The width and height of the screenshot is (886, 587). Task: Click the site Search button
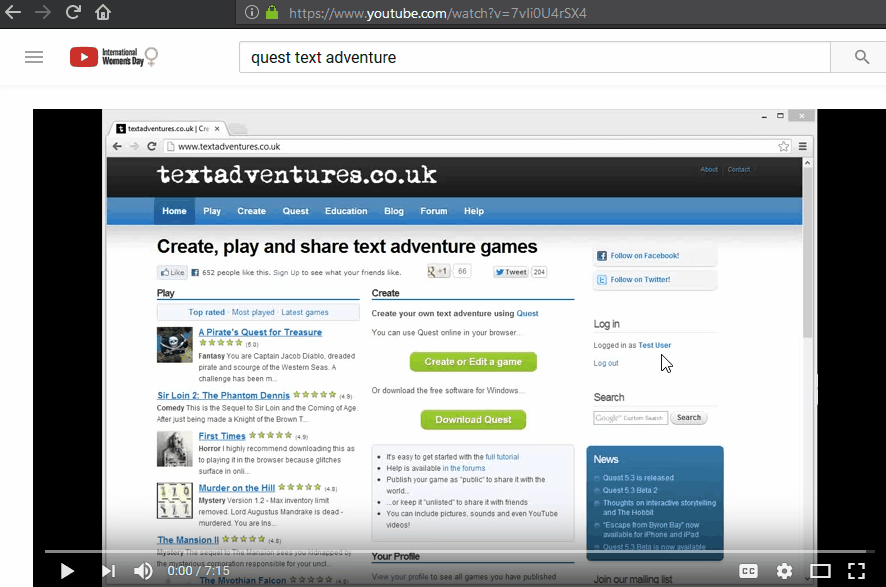pos(689,418)
